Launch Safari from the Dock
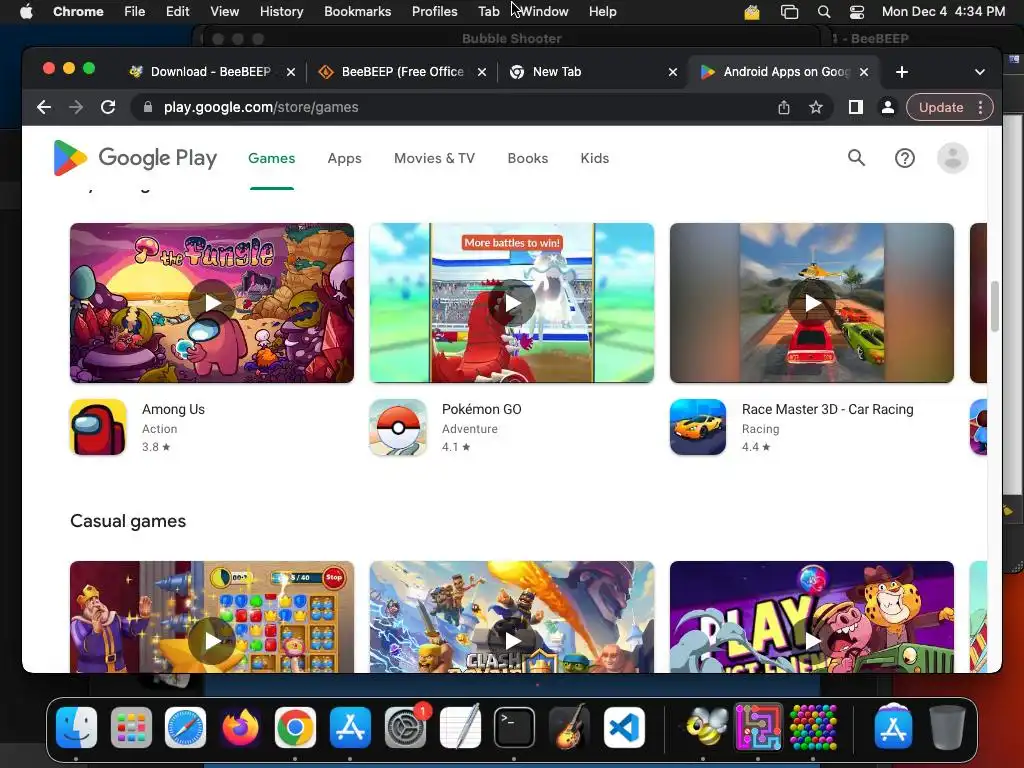This screenshot has width=1024, height=768. pos(185,727)
